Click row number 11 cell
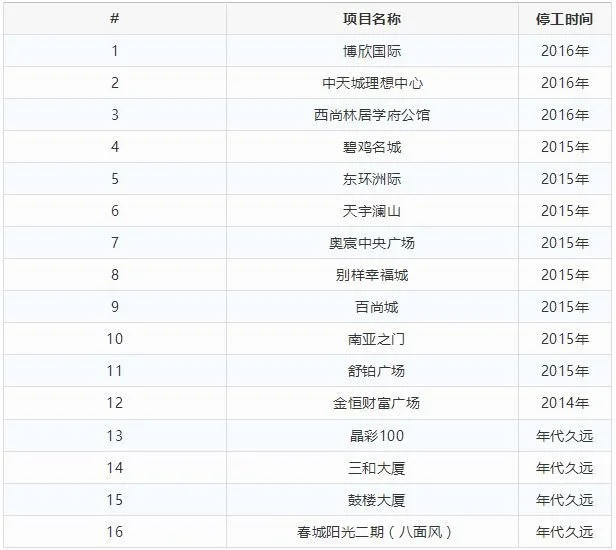The image size is (616, 550). 115,371
